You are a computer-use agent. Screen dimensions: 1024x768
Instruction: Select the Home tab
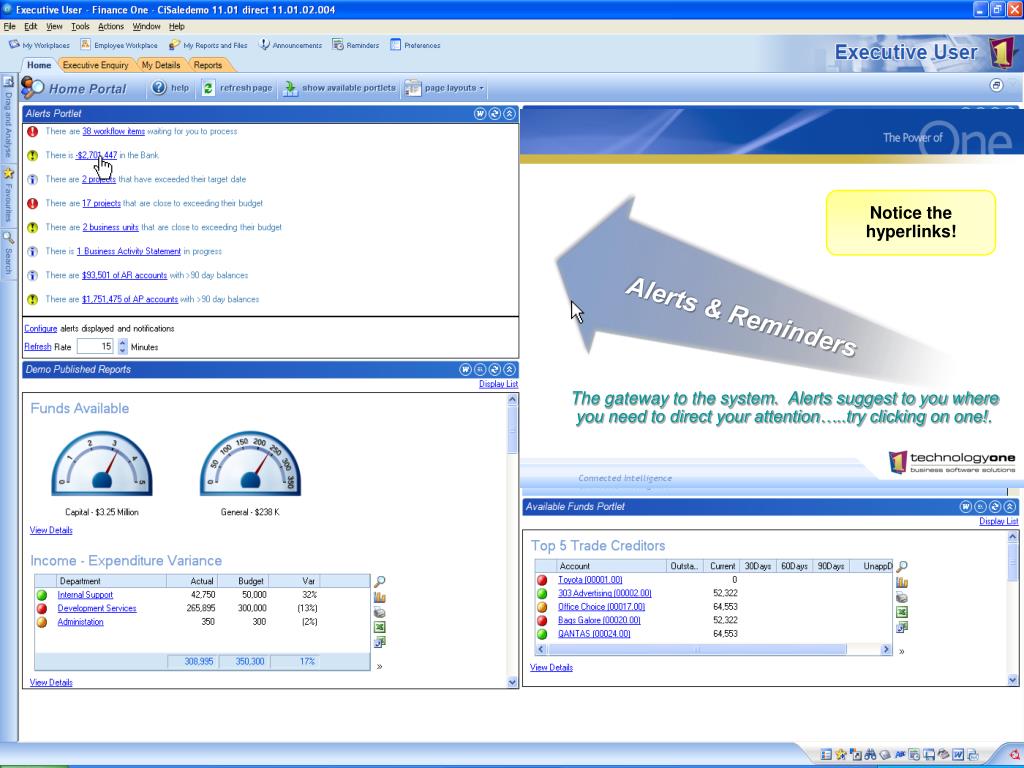coord(39,65)
